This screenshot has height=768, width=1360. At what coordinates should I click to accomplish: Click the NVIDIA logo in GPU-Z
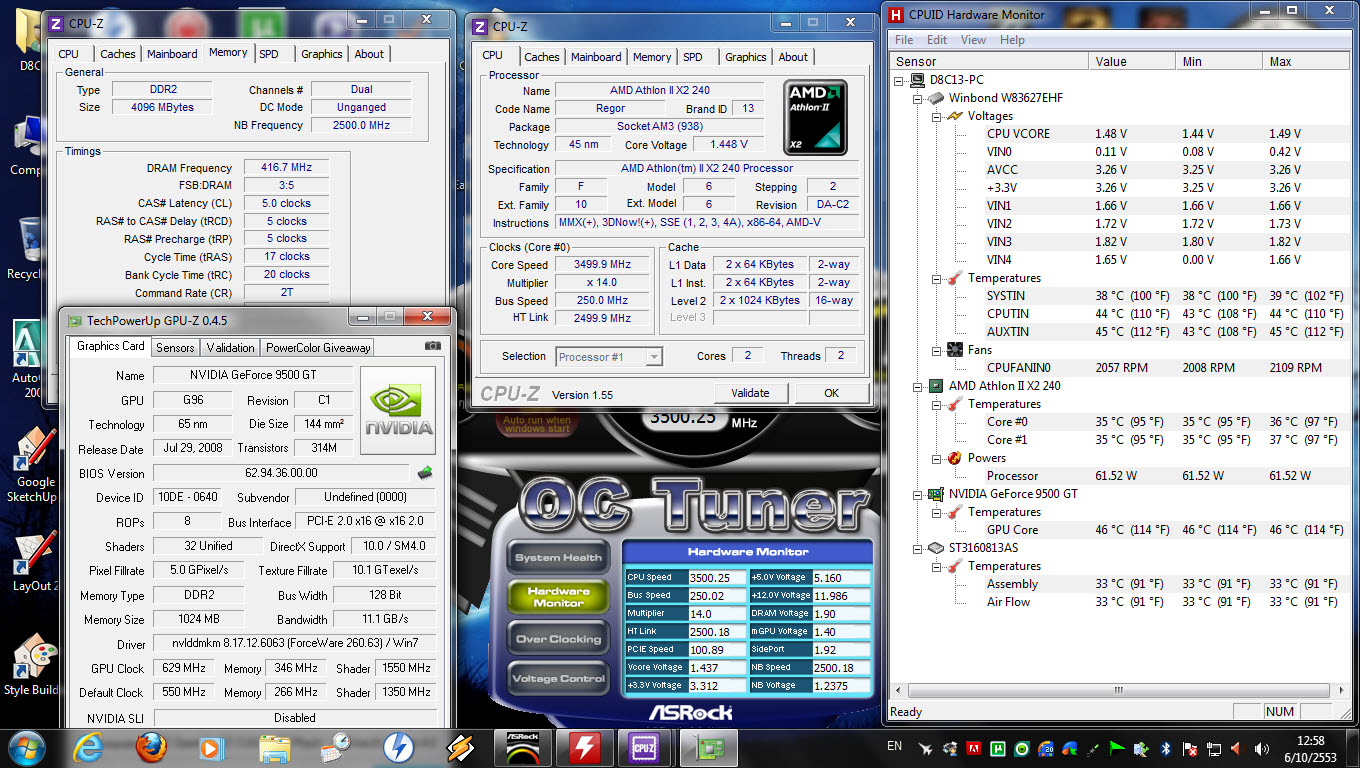click(398, 411)
